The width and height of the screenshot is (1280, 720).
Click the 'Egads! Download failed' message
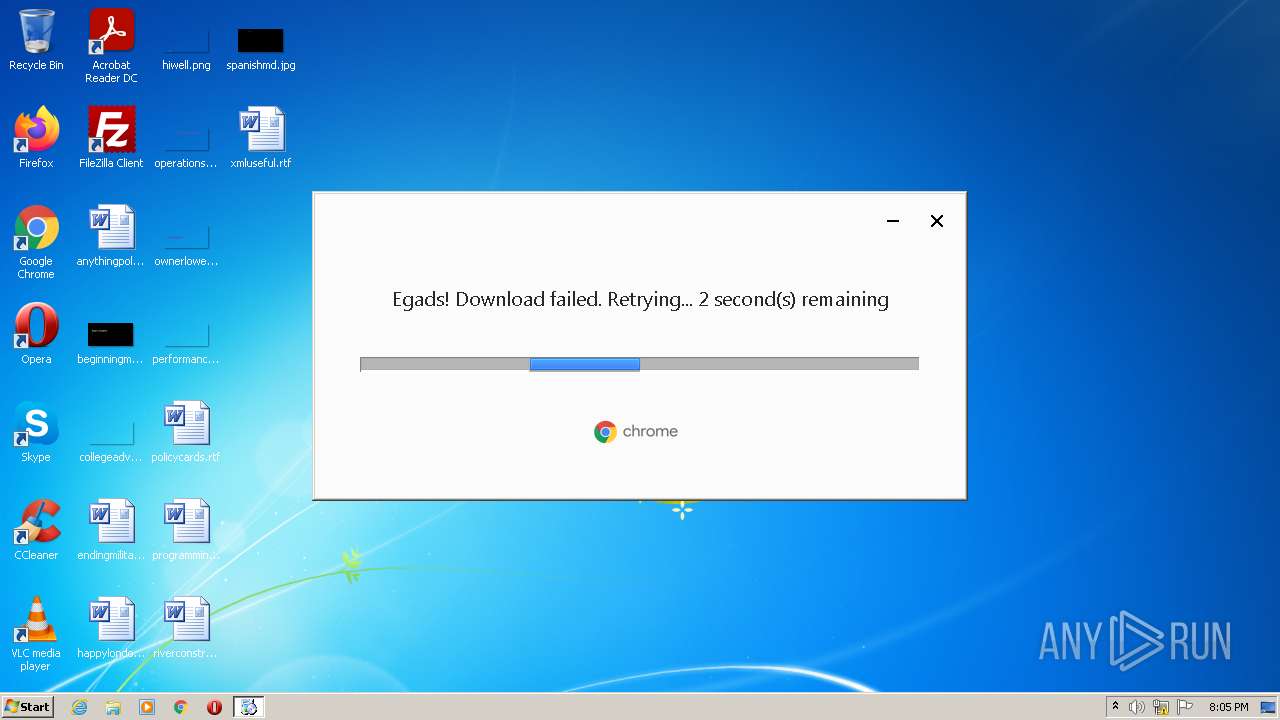tap(640, 299)
